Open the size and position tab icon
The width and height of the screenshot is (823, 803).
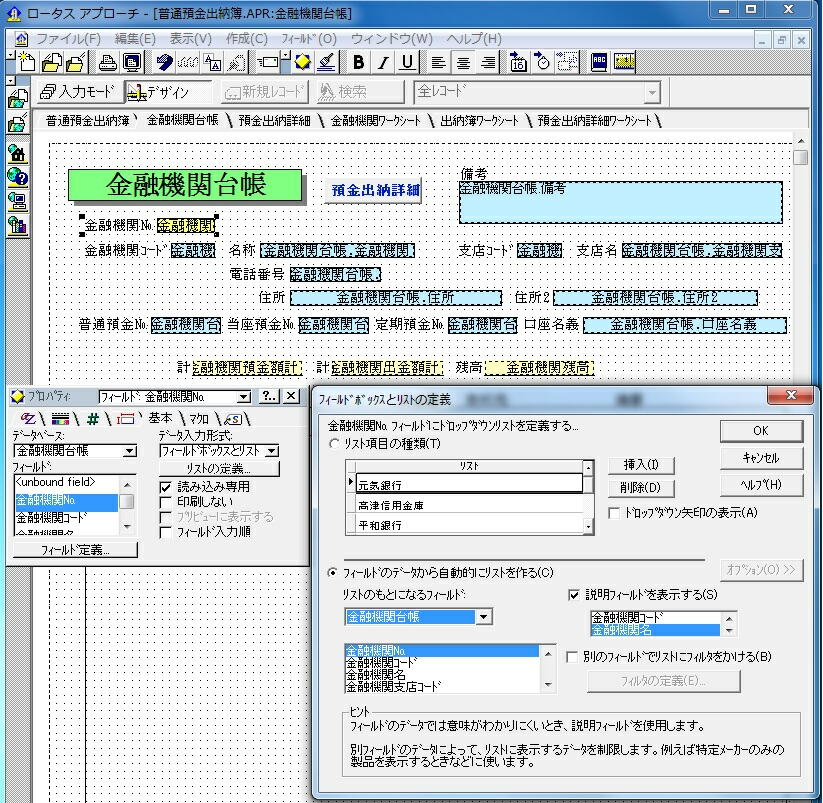[125, 419]
